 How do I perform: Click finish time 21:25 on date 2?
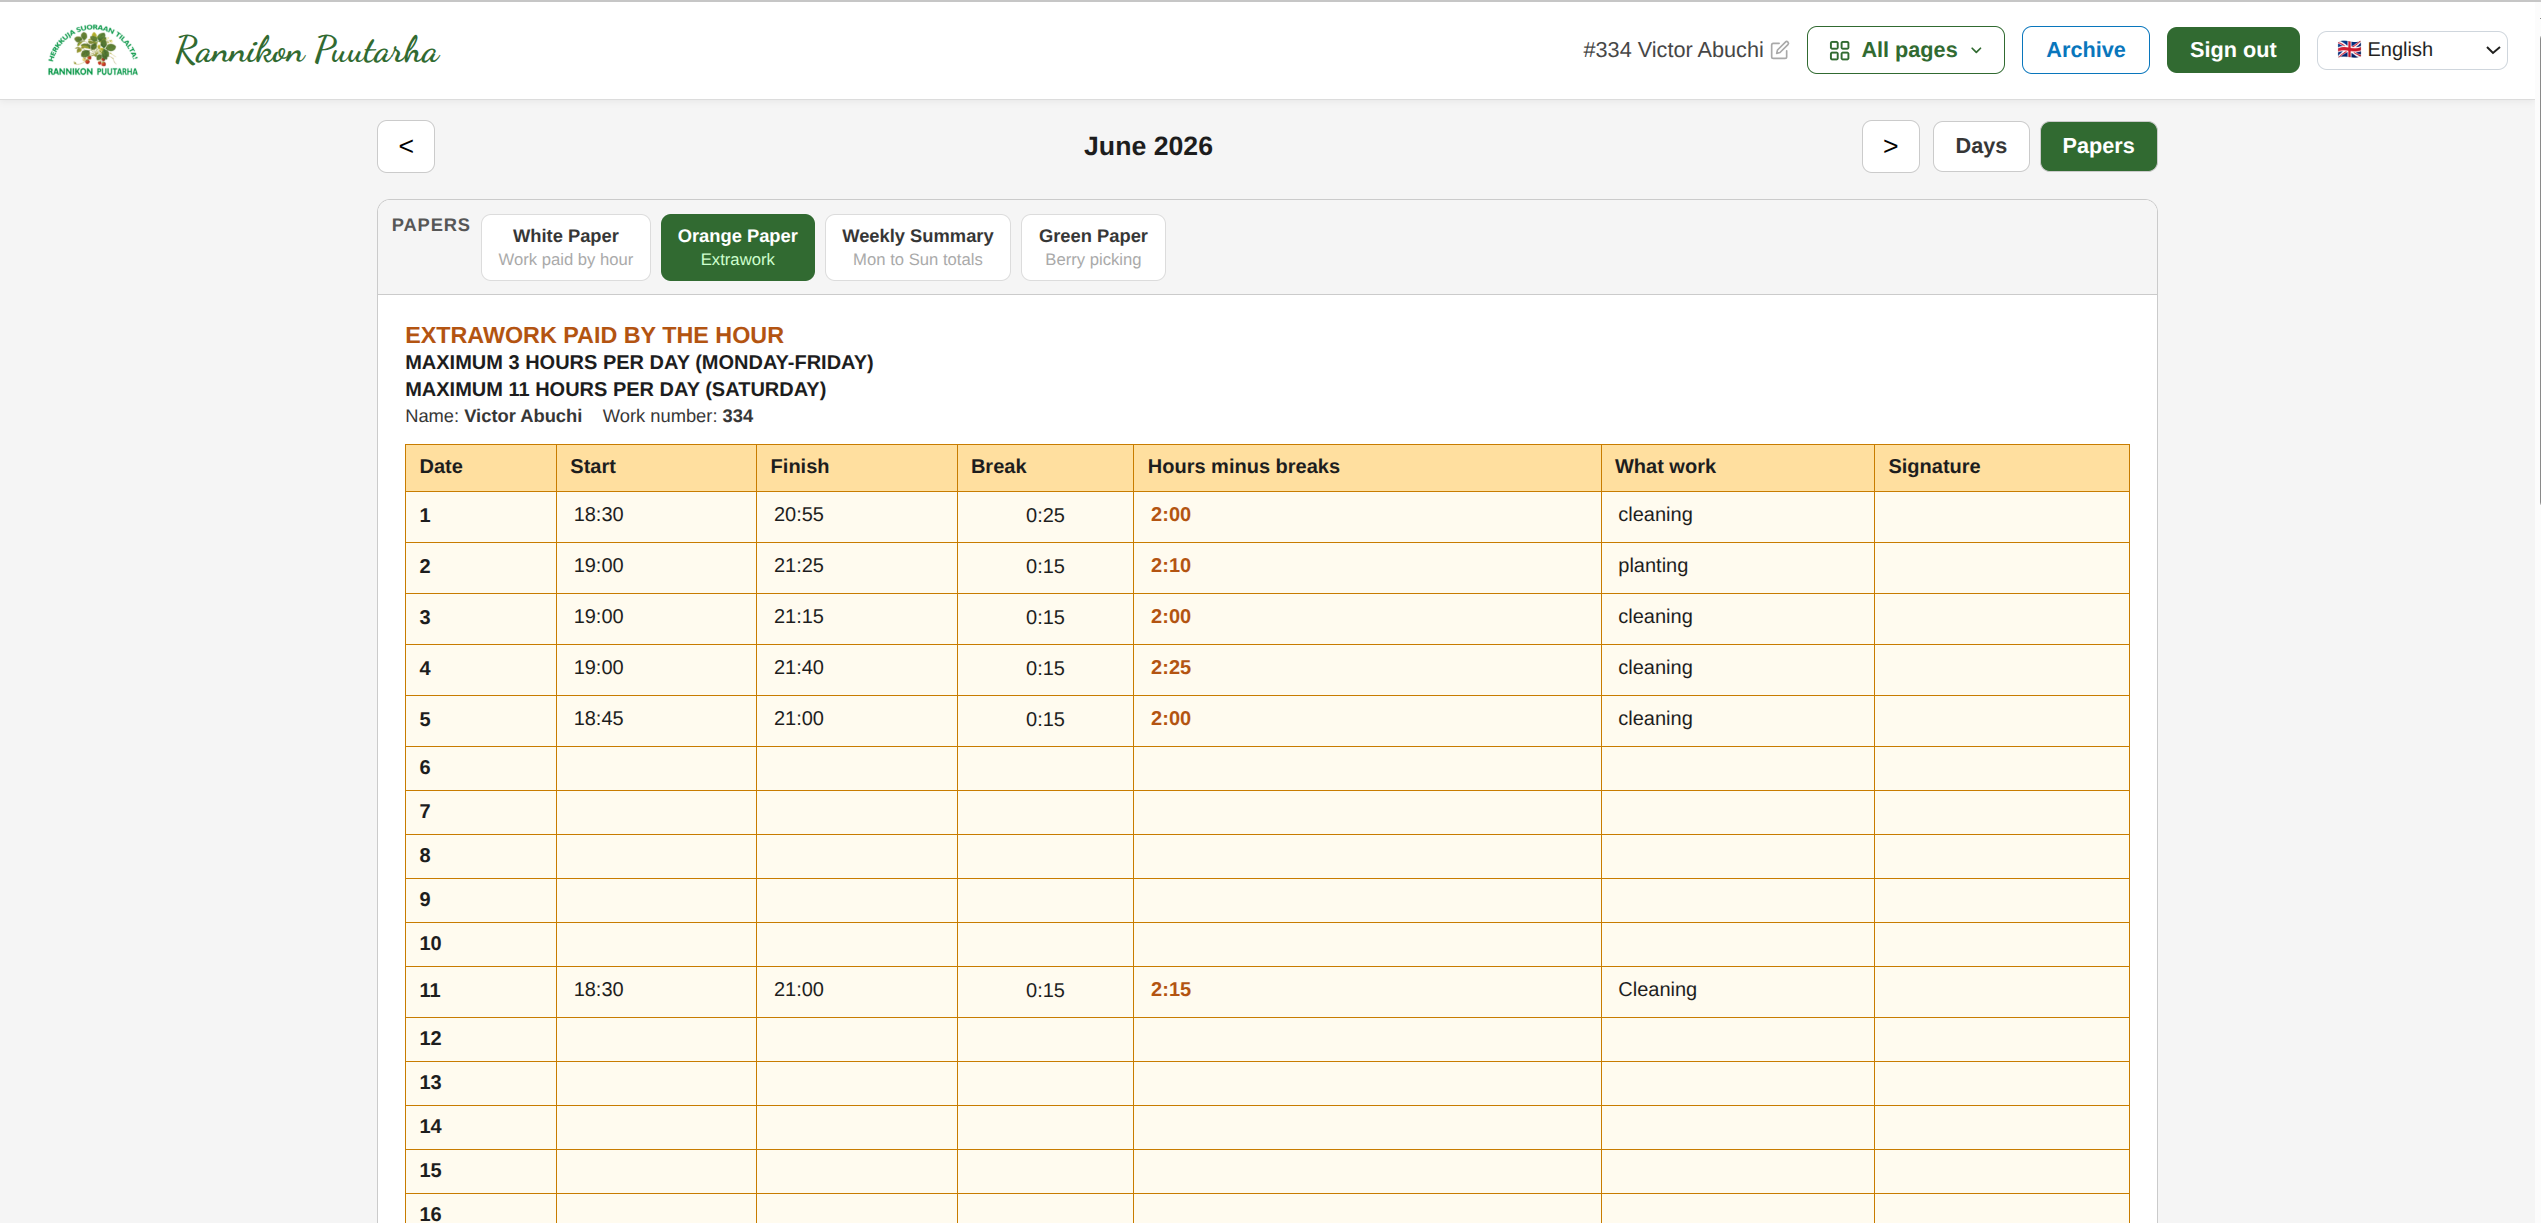(x=799, y=566)
